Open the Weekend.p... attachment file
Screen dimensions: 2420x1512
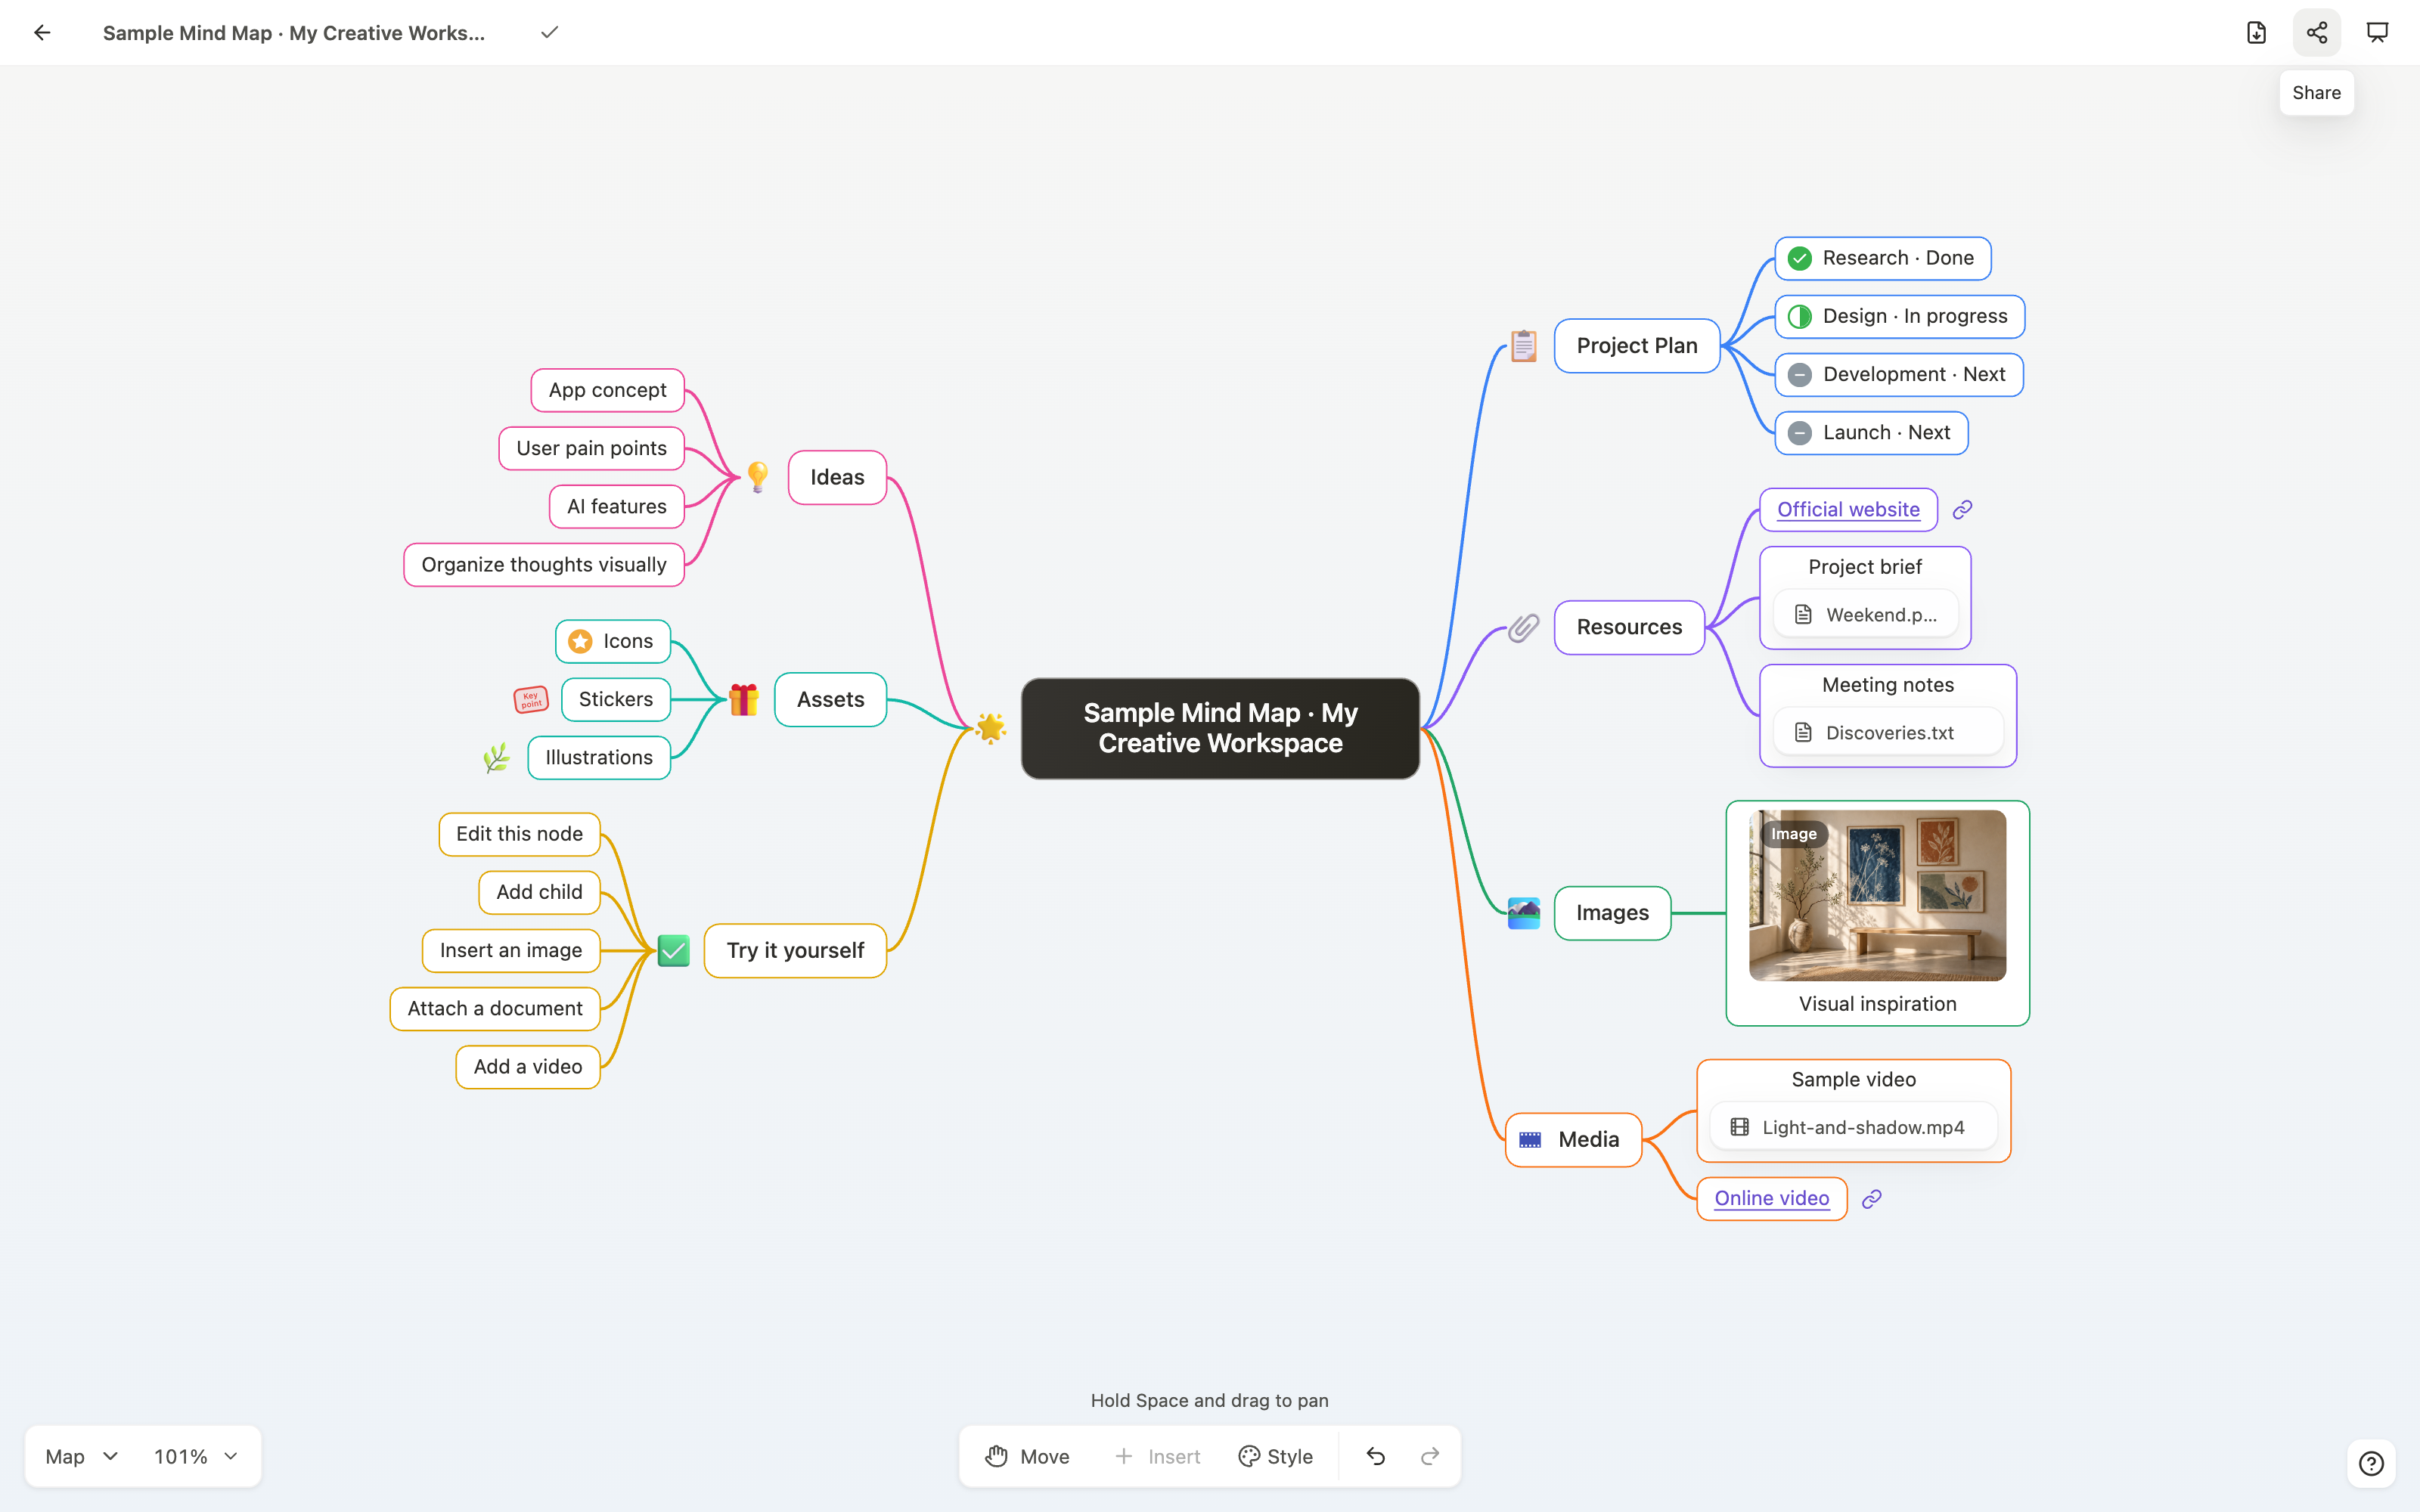pyautogui.click(x=1866, y=615)
